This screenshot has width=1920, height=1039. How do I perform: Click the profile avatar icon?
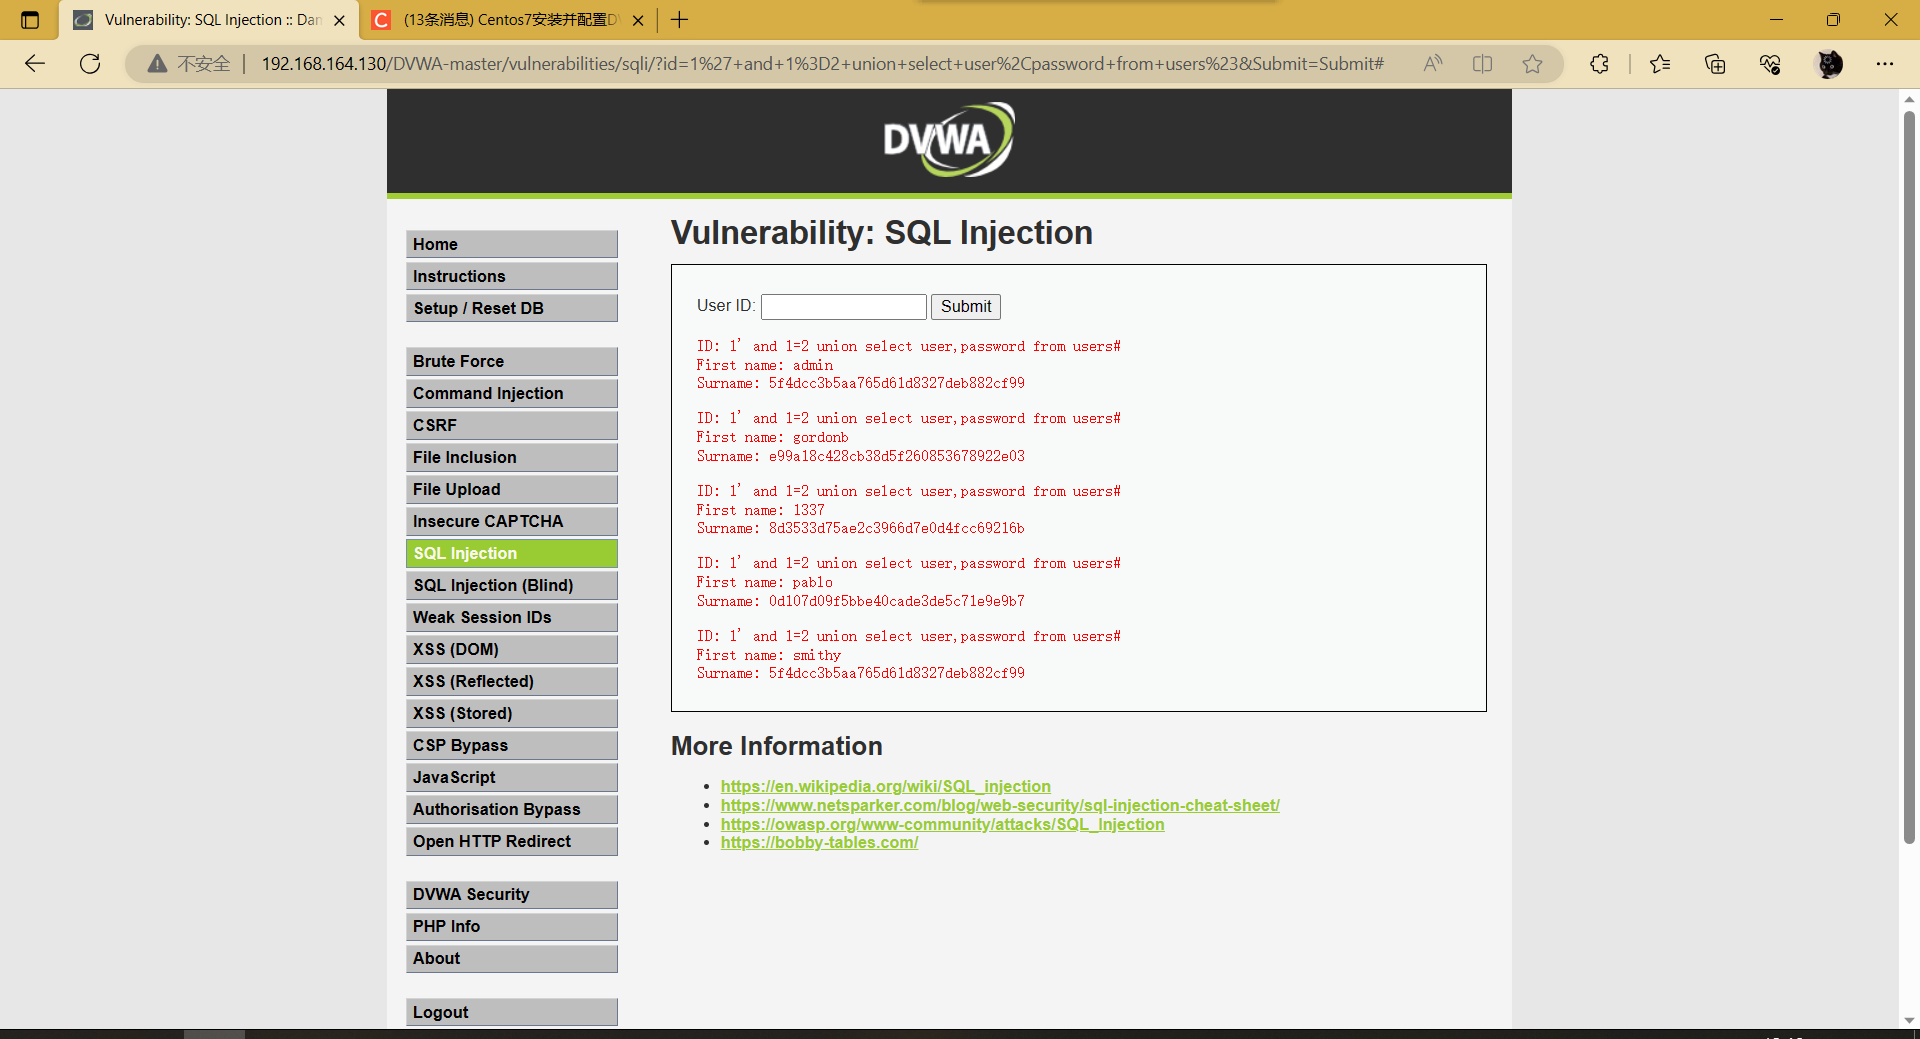tap(1829, 64)
